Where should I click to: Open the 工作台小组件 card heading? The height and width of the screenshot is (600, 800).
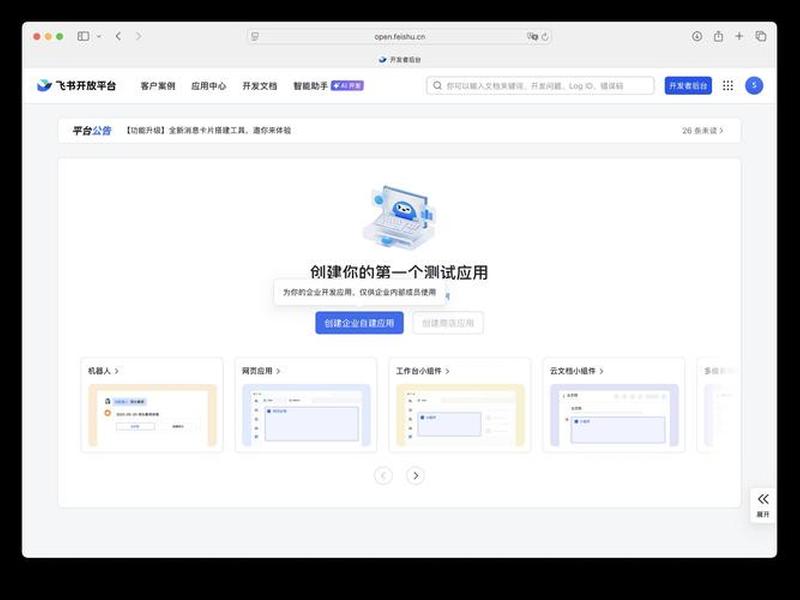click(423, 371)
